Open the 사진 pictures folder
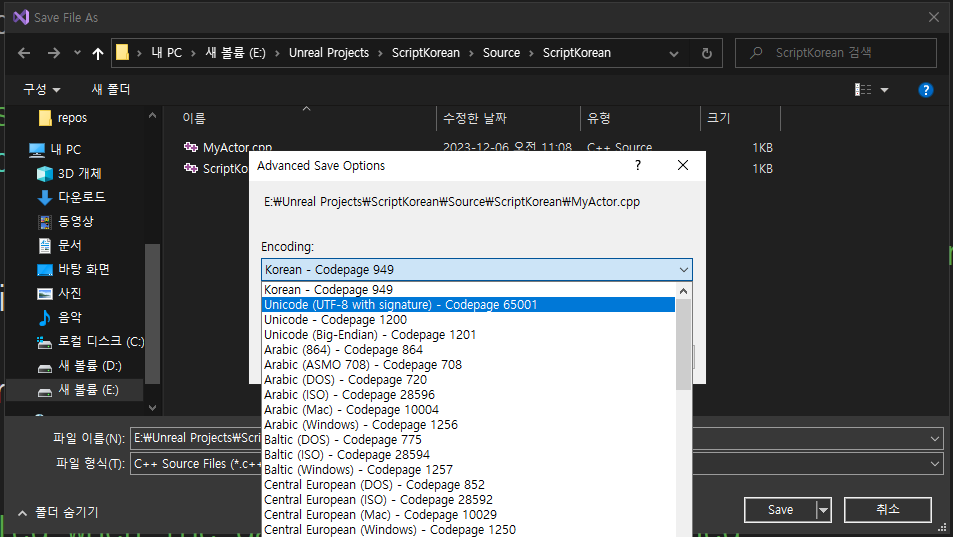 pyautogui.click(x=69, y=293)
